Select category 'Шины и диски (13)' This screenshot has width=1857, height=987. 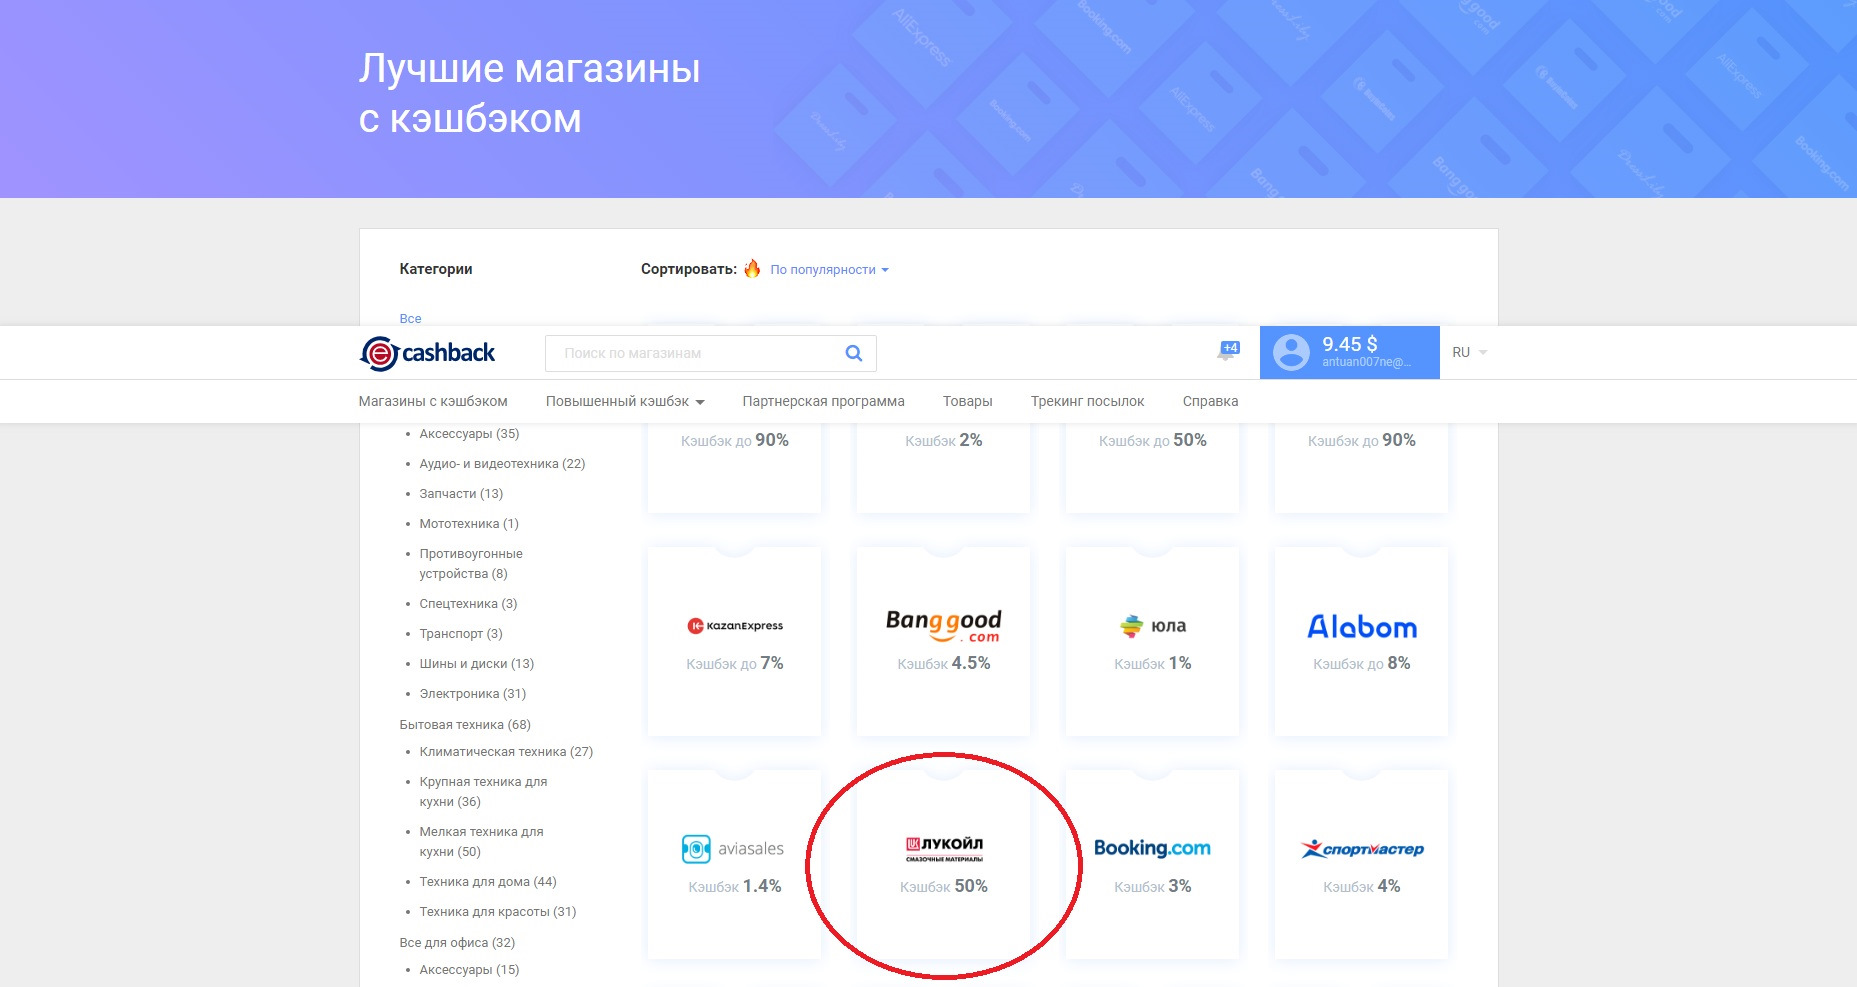point(477,664)
